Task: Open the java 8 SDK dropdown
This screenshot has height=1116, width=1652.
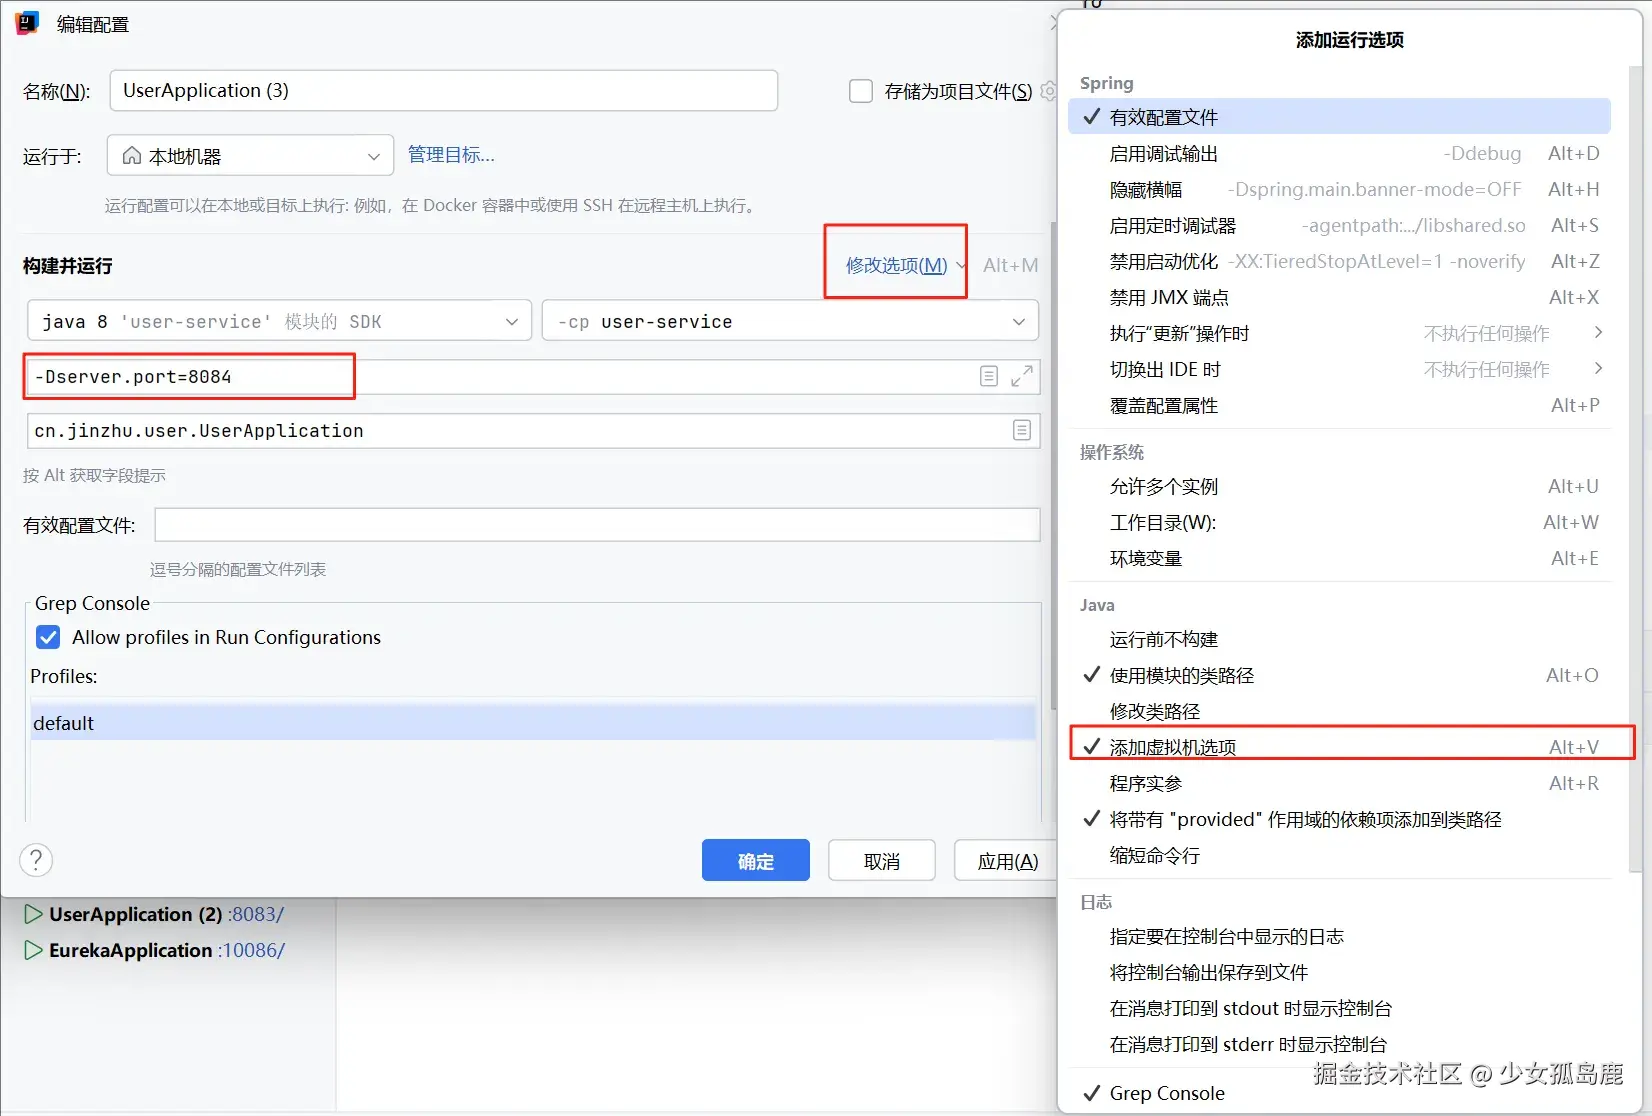Action: click(279, 321)
